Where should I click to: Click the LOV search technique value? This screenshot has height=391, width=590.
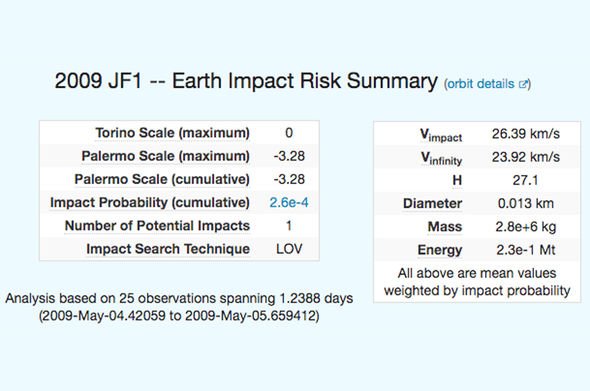click(289, 249)
